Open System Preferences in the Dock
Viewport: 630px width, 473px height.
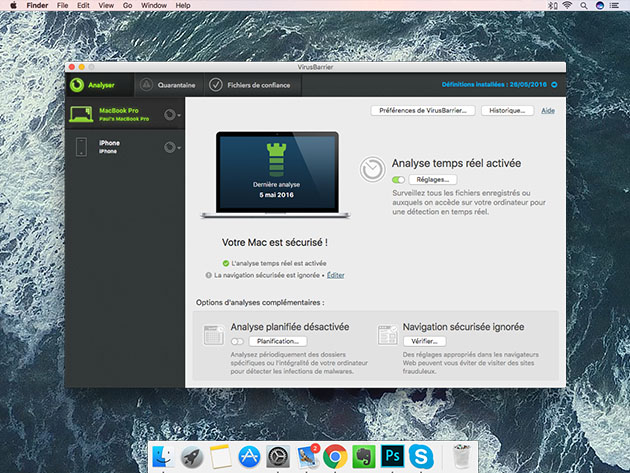pos(278,457)
